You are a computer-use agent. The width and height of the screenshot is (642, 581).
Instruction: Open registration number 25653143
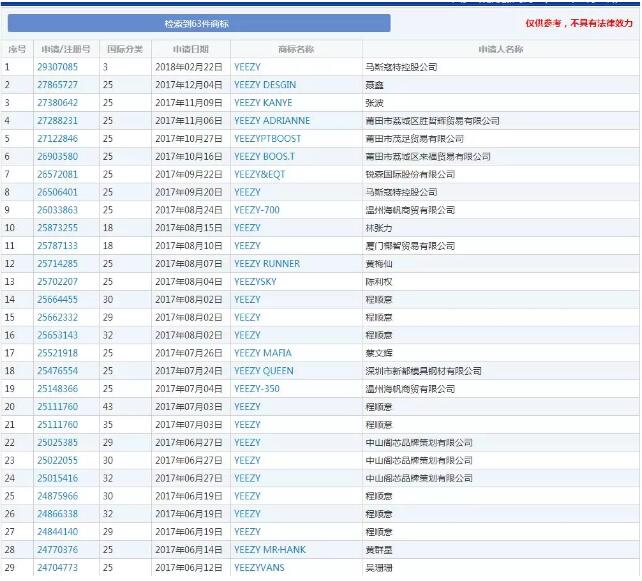pos(57,335)
